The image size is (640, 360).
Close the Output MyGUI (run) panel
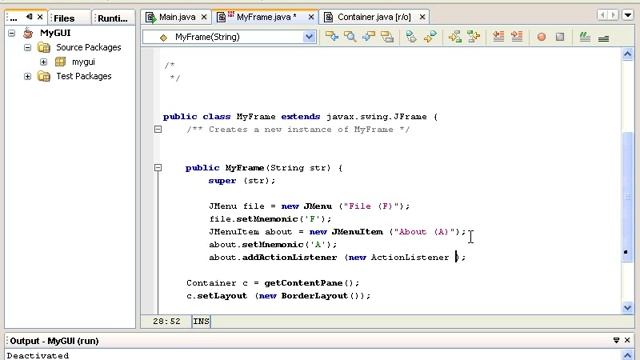627,340
